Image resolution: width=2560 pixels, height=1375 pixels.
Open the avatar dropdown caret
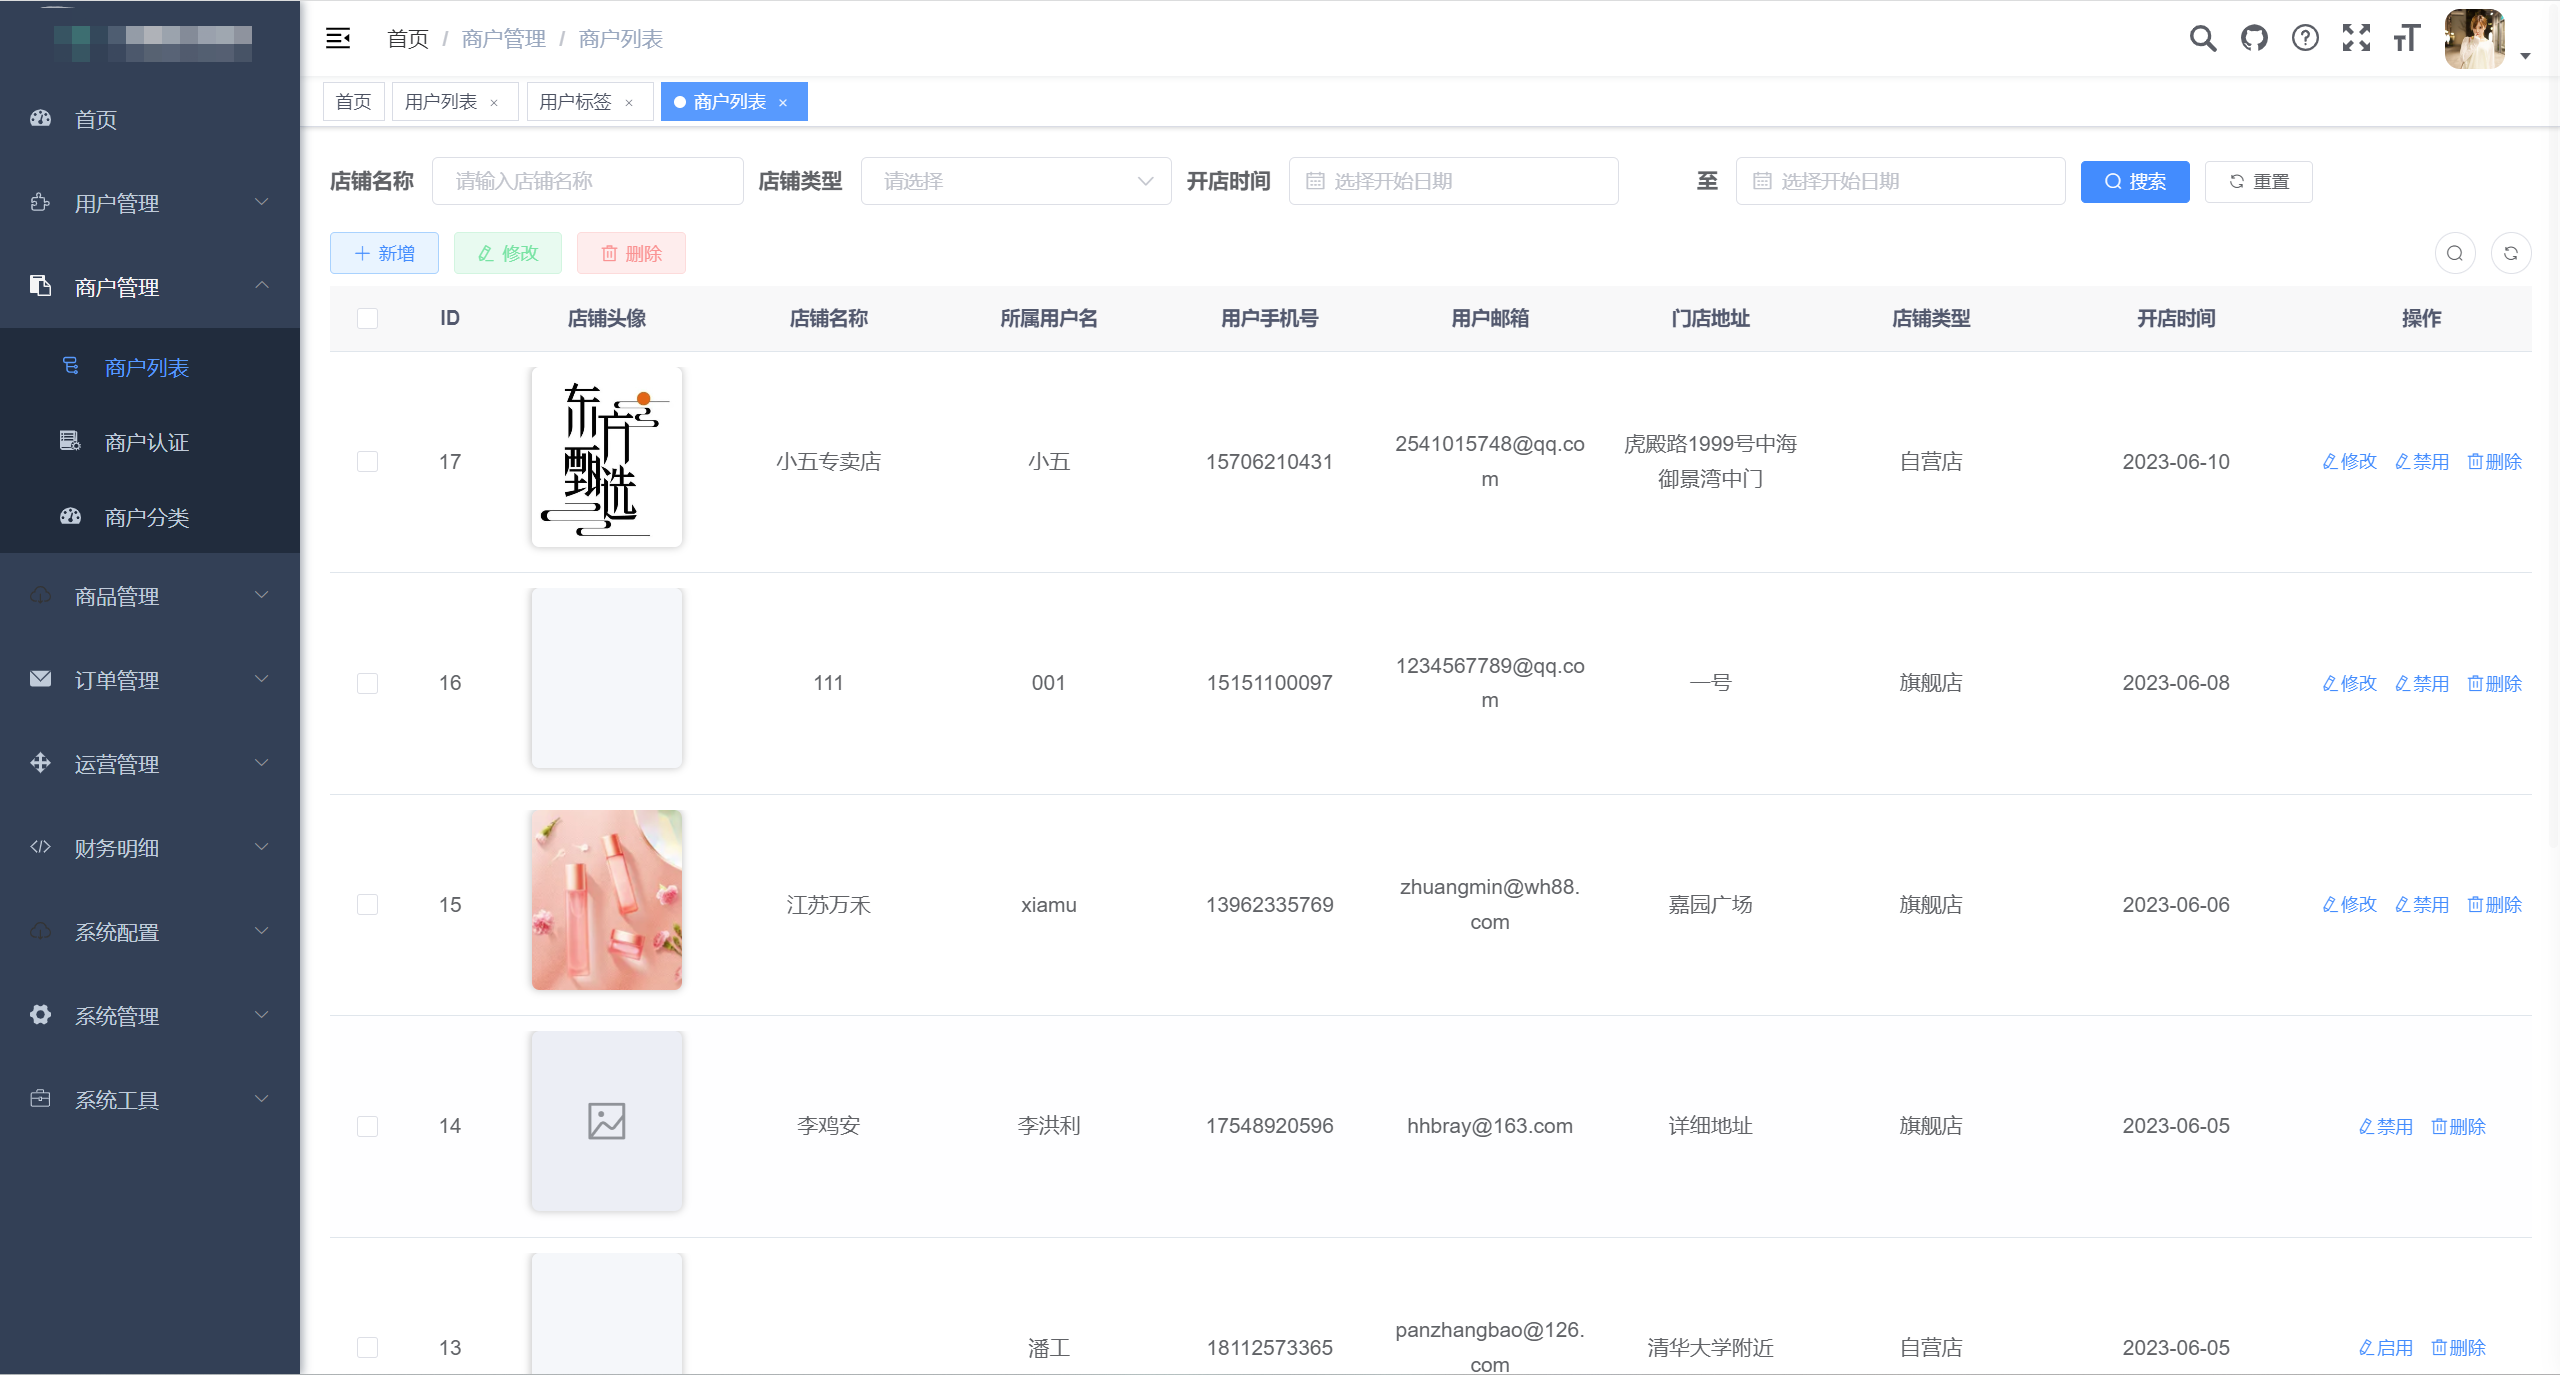2525,57
